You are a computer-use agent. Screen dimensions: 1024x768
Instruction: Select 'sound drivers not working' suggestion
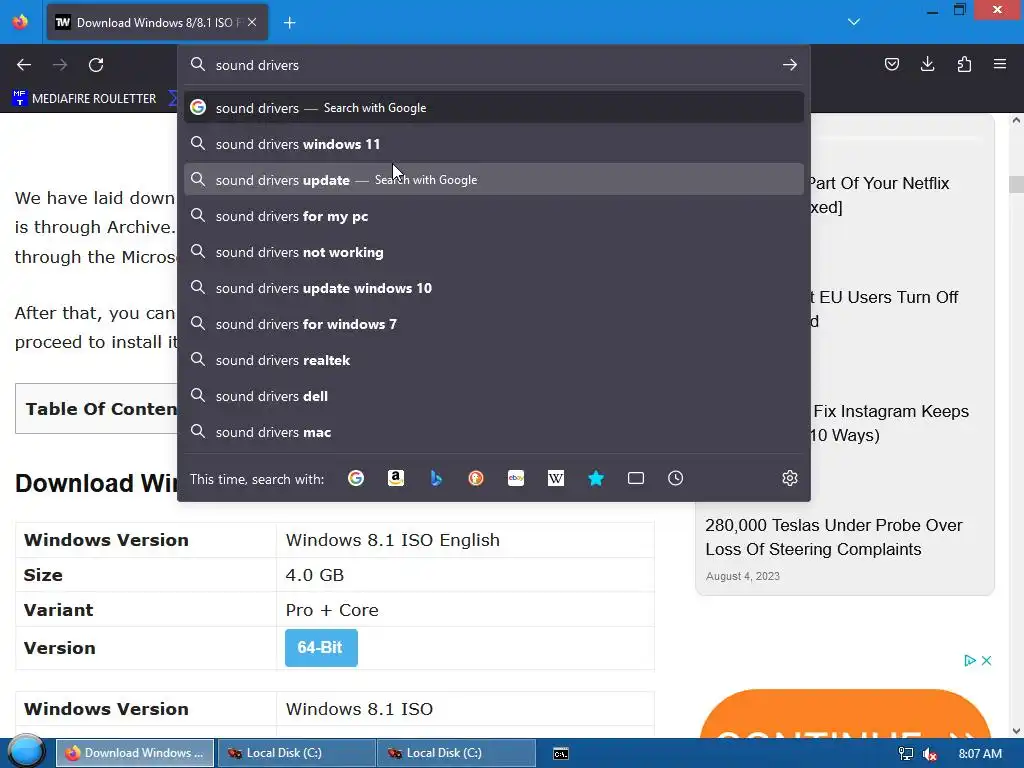point(494,251)
